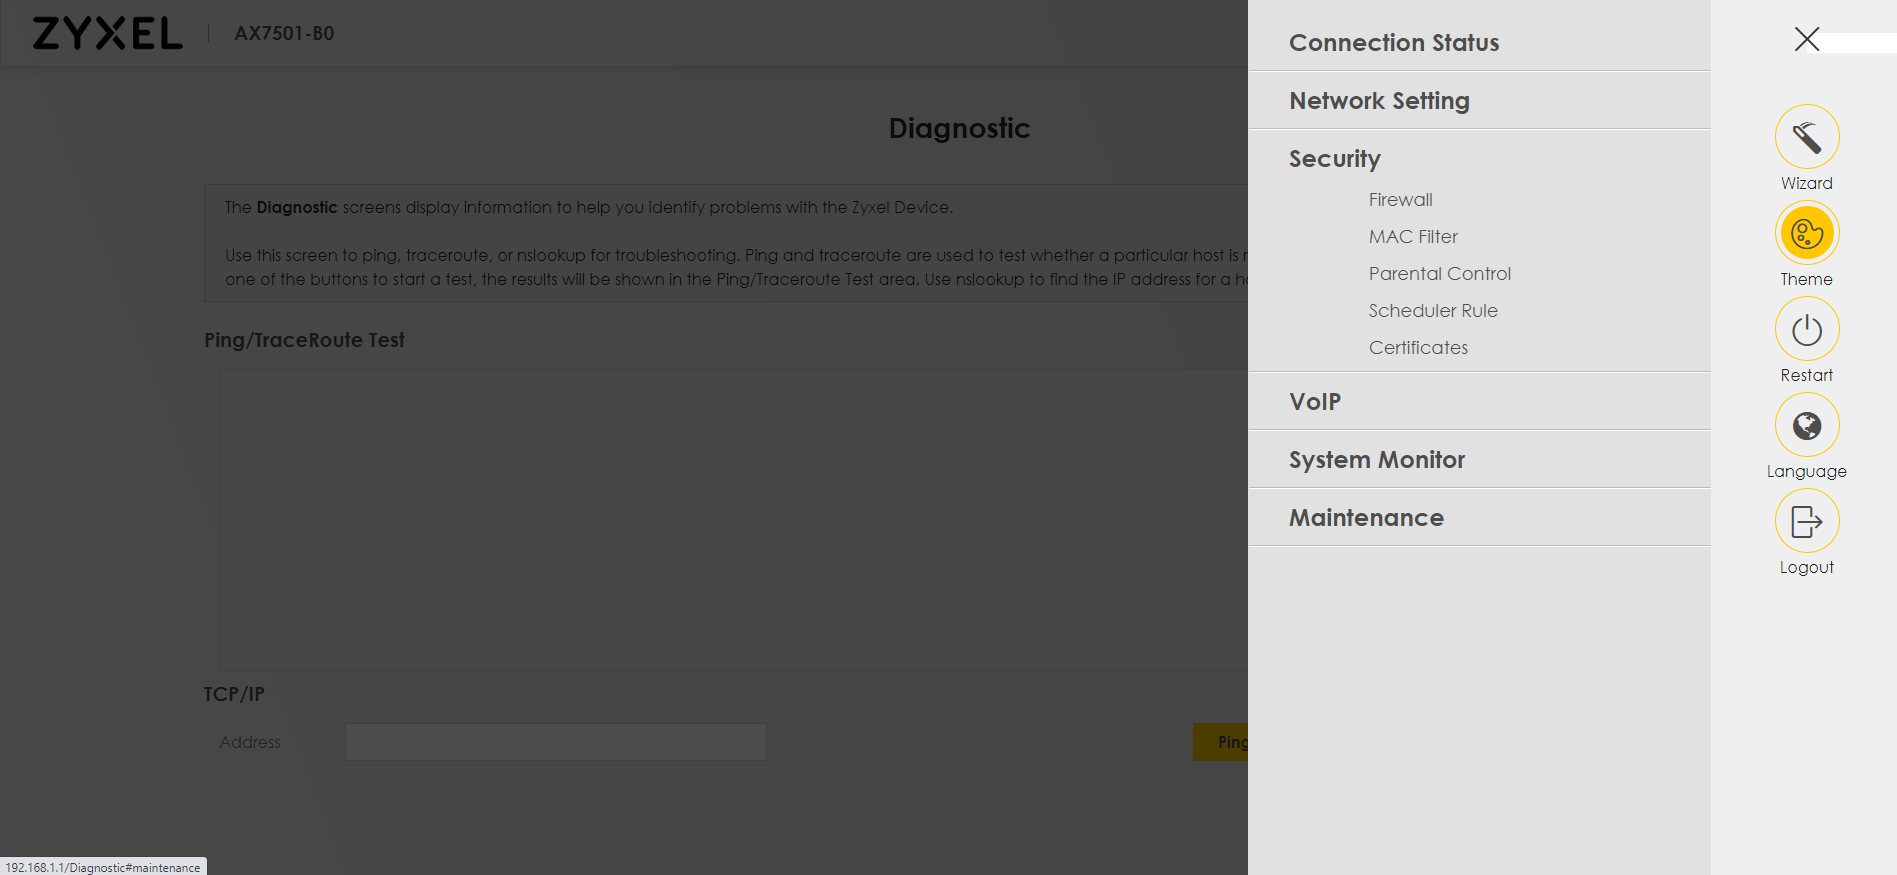This screenshot has width=1897, height=875.
Task: Open the Firewall submenu item
Action: click(x=1400, y=200)
